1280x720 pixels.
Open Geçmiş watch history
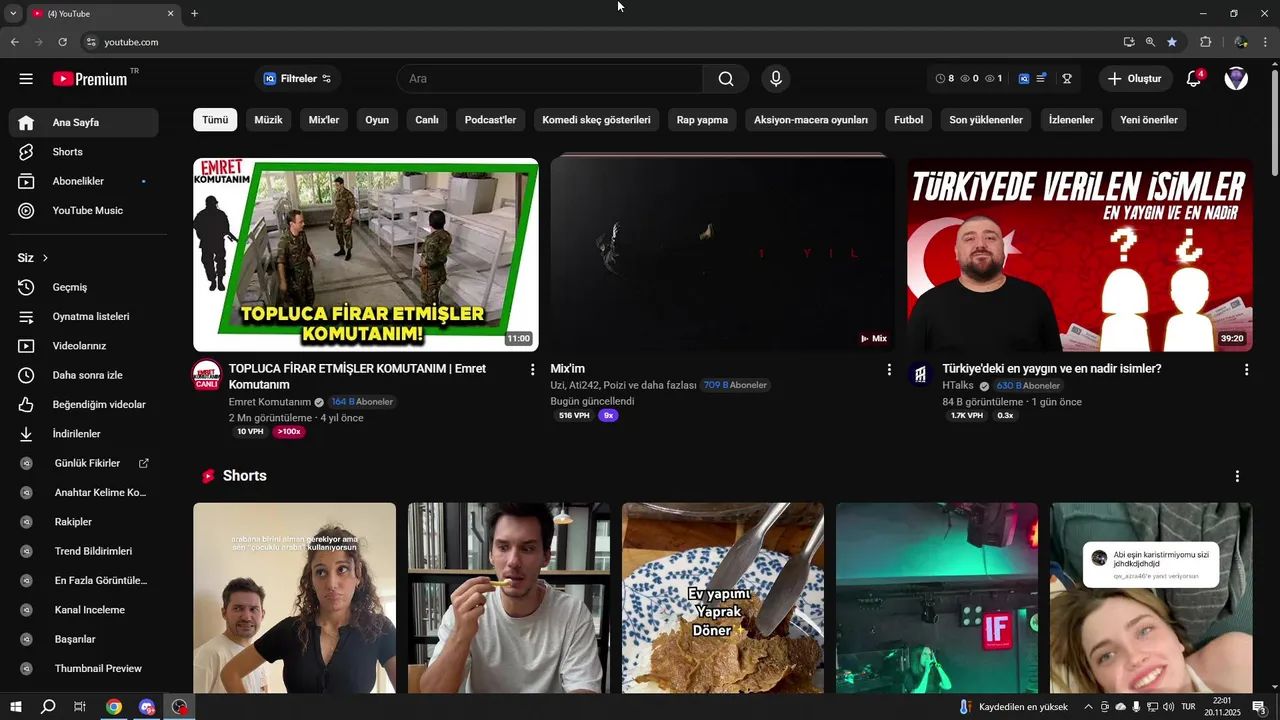(x=84, y=287)
